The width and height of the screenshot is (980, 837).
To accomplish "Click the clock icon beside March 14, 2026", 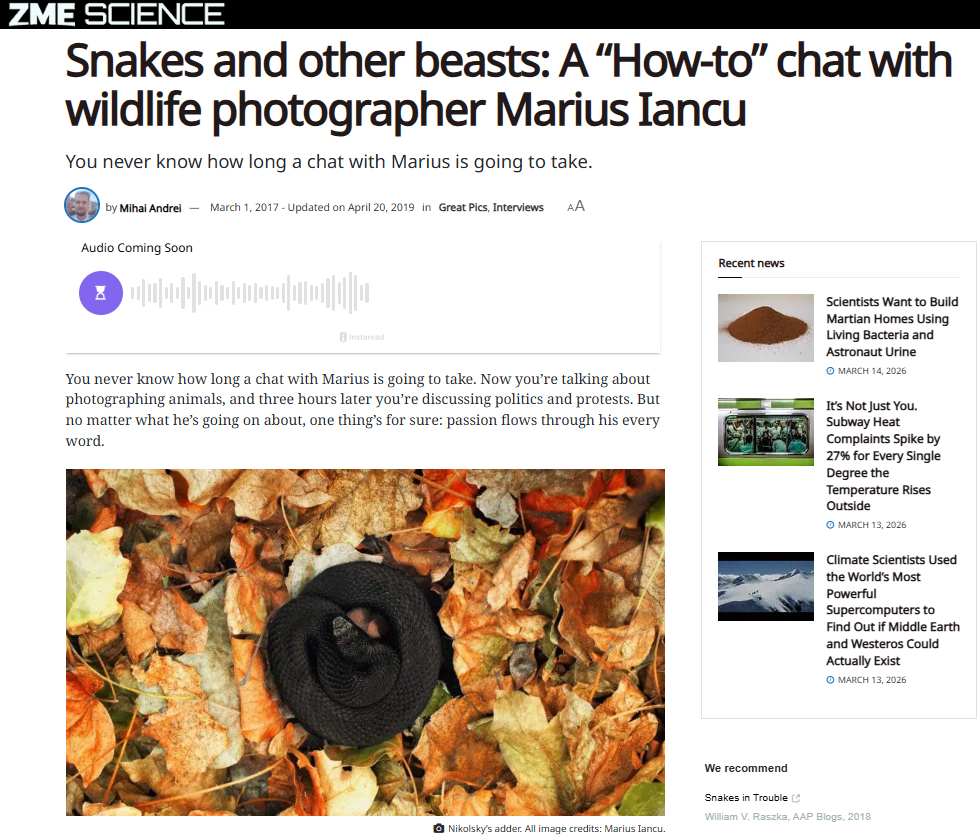I will click(x=830, y=371).
